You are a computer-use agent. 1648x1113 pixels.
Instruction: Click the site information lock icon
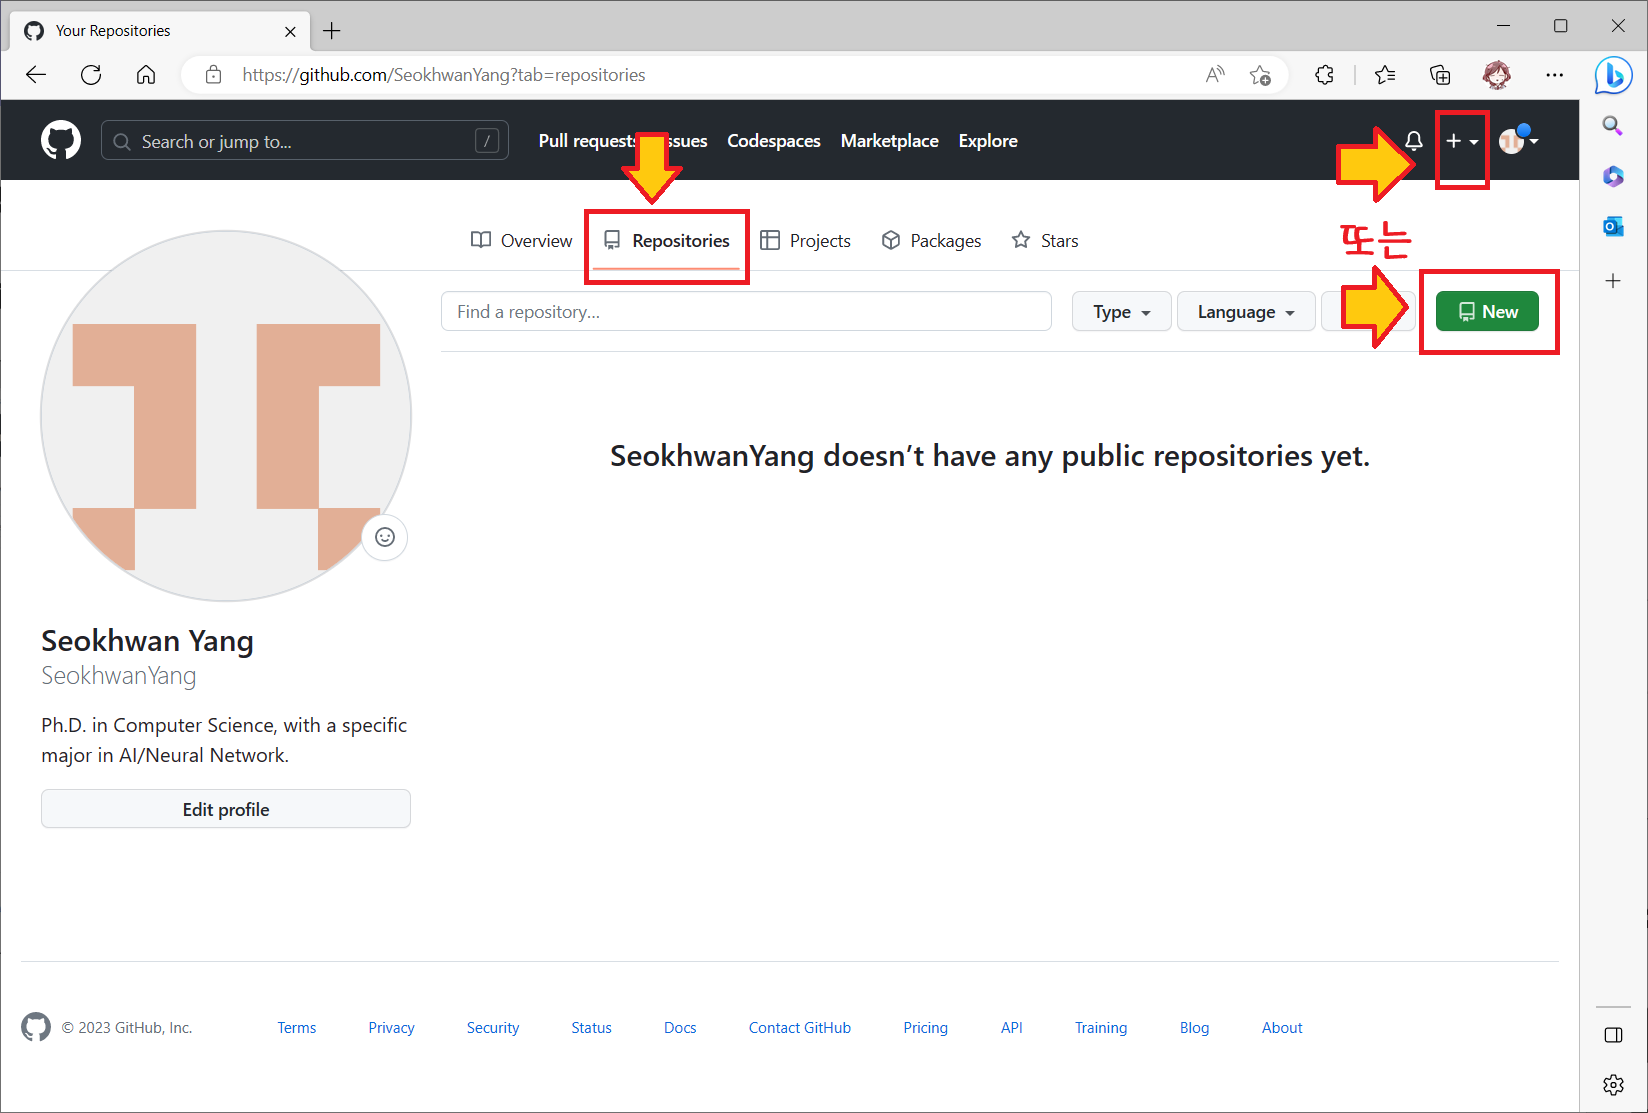[x=213, y=75]
